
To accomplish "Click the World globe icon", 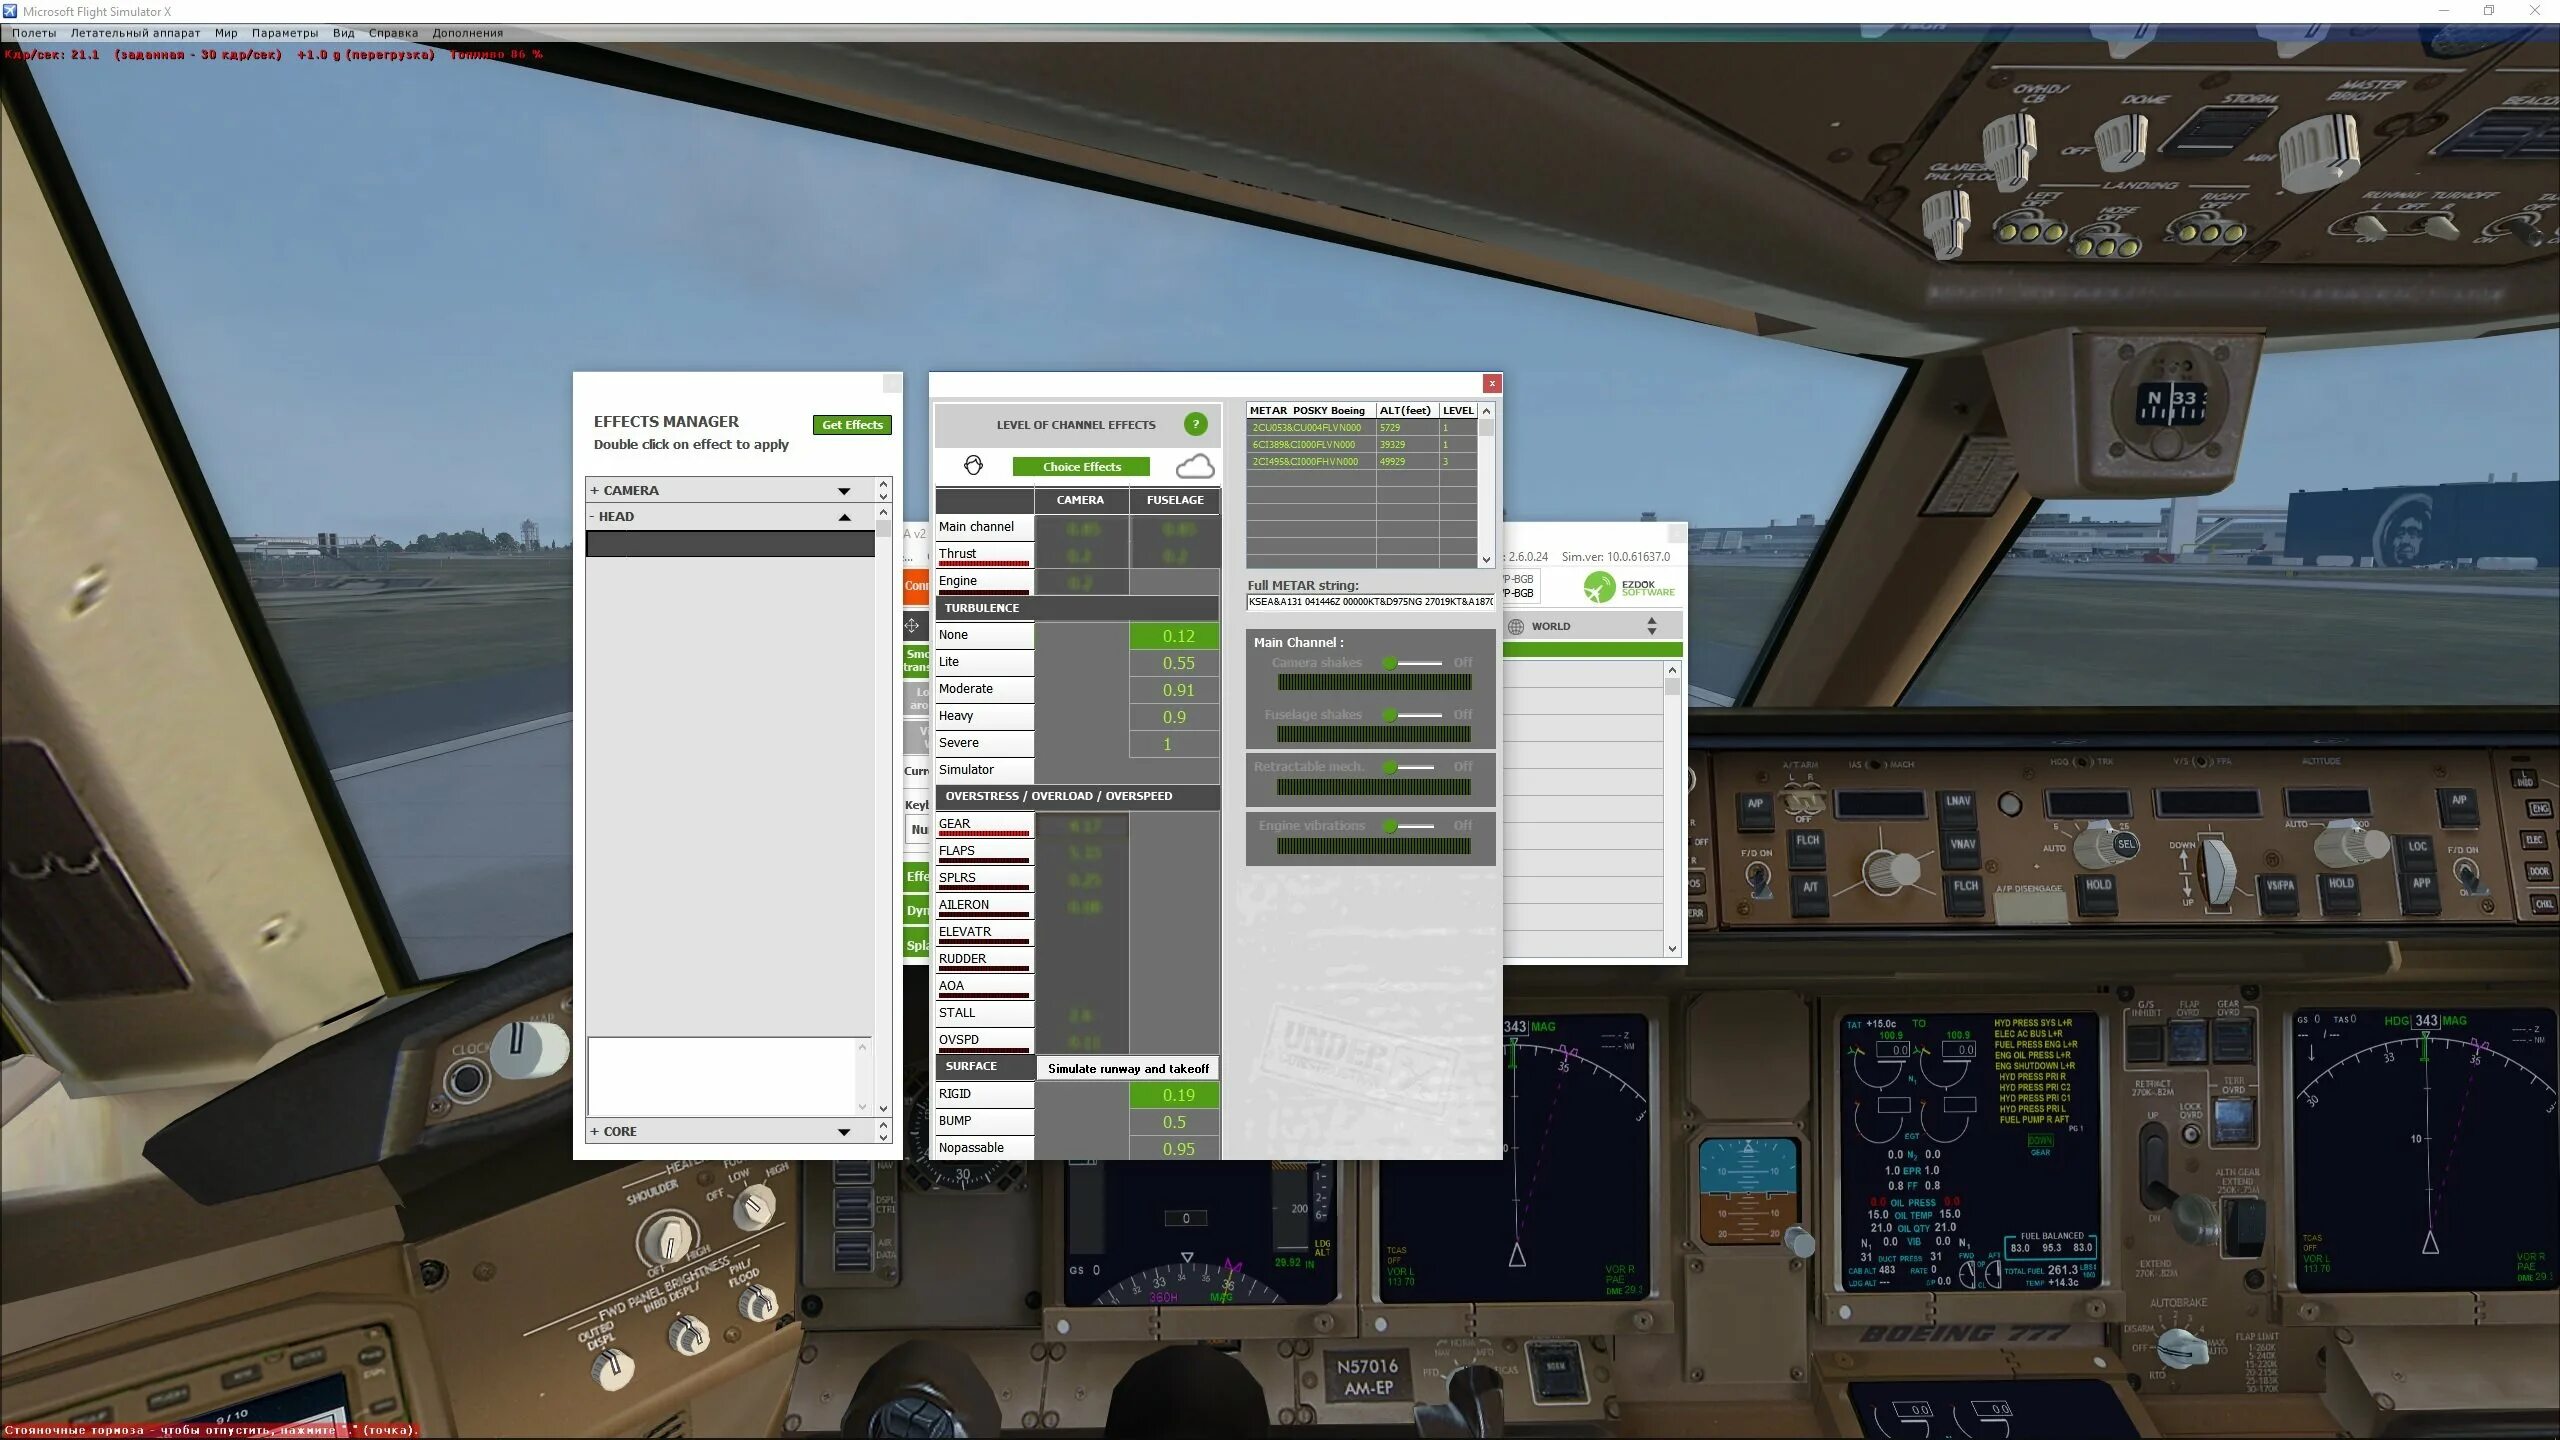I will pyautogui.click(x=1516, y=626).
